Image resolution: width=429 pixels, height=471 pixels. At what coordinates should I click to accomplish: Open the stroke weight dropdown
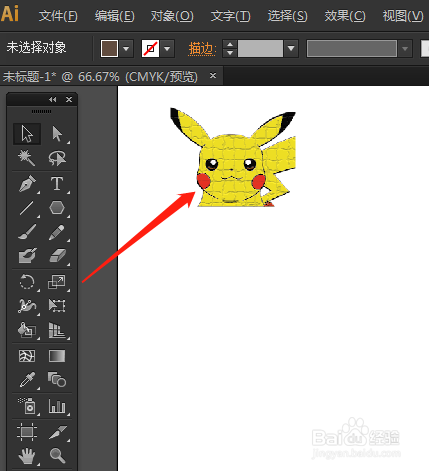click(x=291, y=49)
